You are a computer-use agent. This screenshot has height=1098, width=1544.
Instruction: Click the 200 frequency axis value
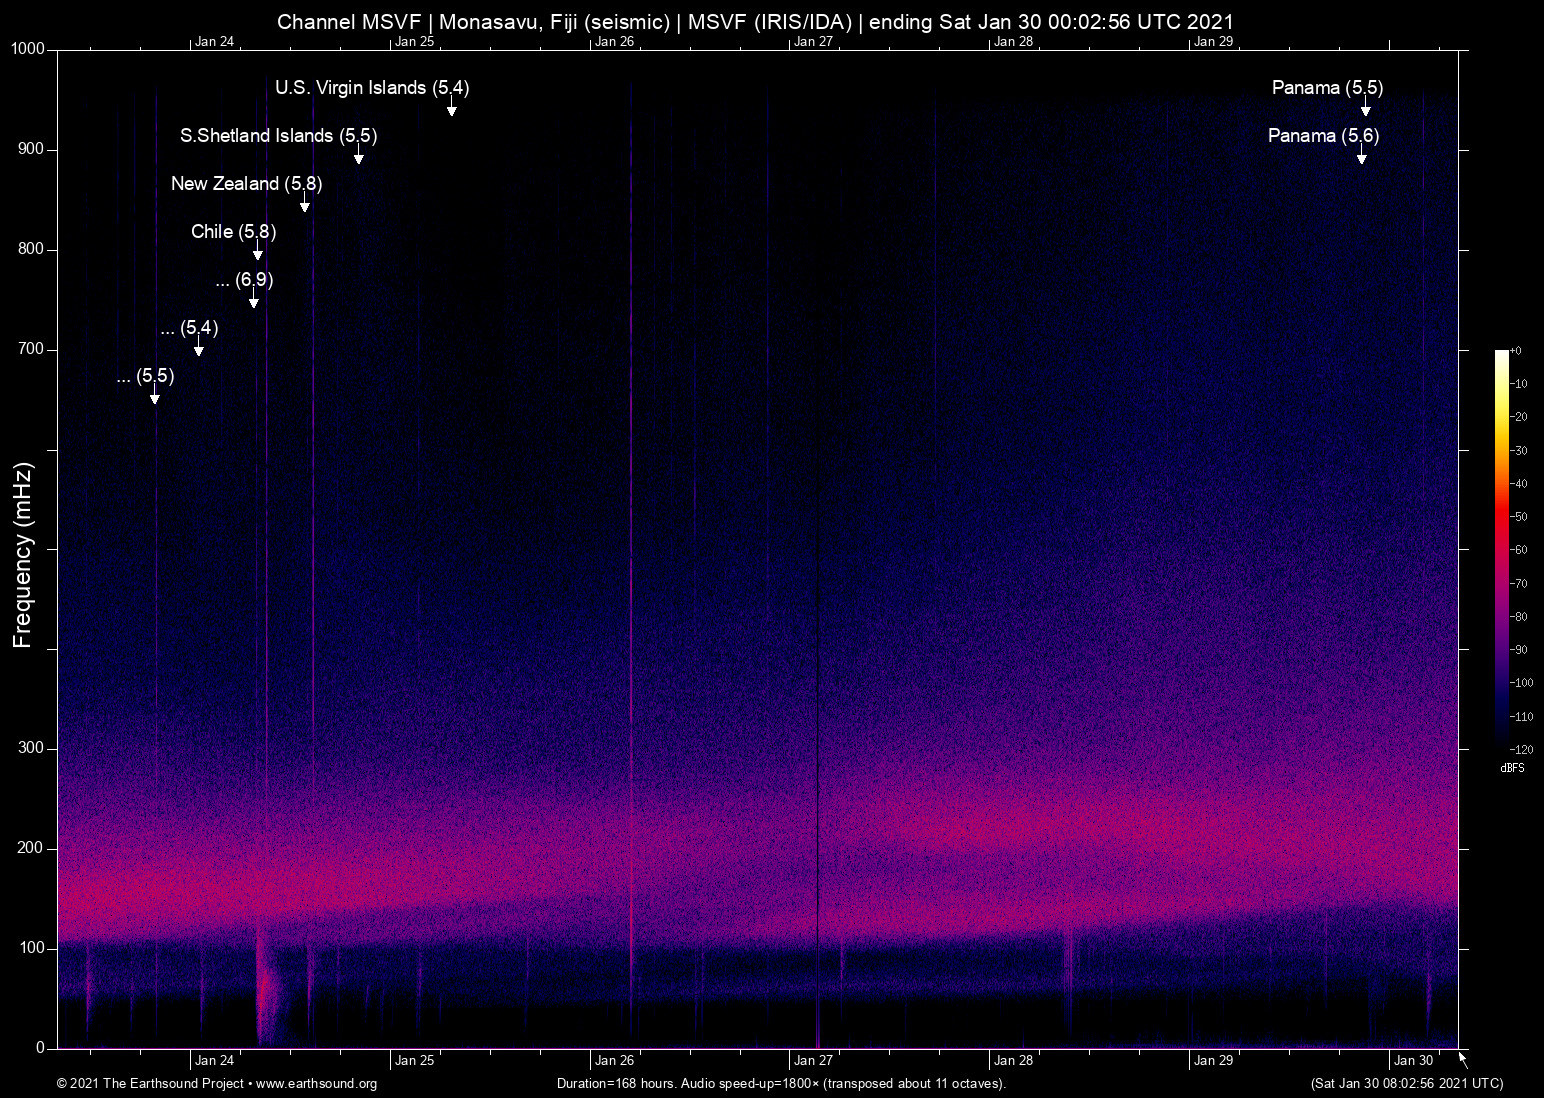coord(32,848)
